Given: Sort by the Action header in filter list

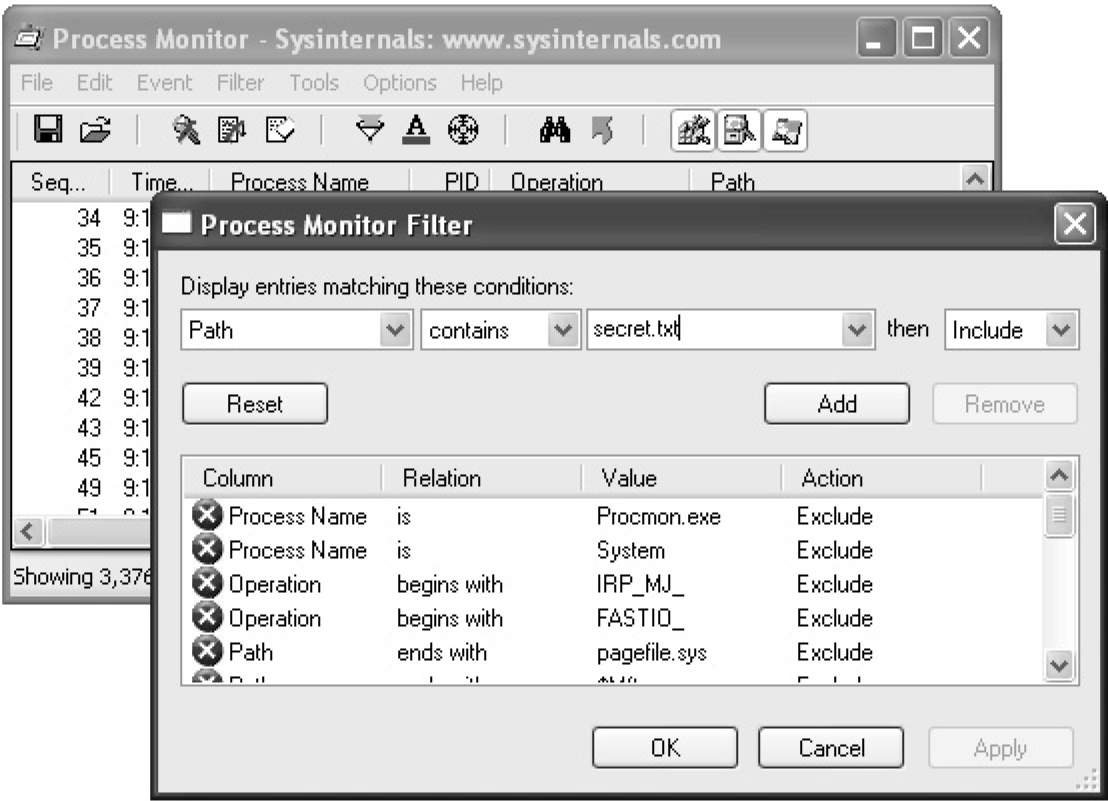Looking at the screenshot, I should tap(882, 478).
